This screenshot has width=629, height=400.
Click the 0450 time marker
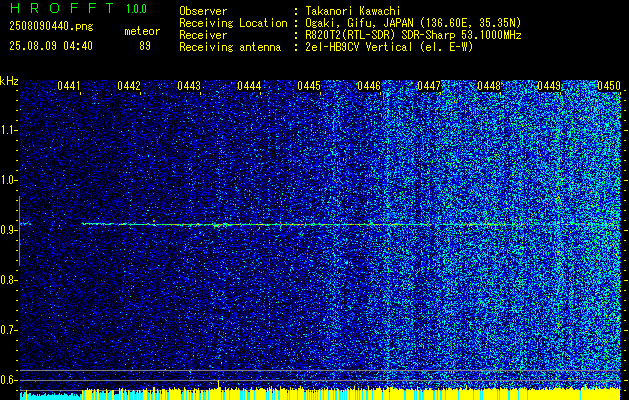609,86
